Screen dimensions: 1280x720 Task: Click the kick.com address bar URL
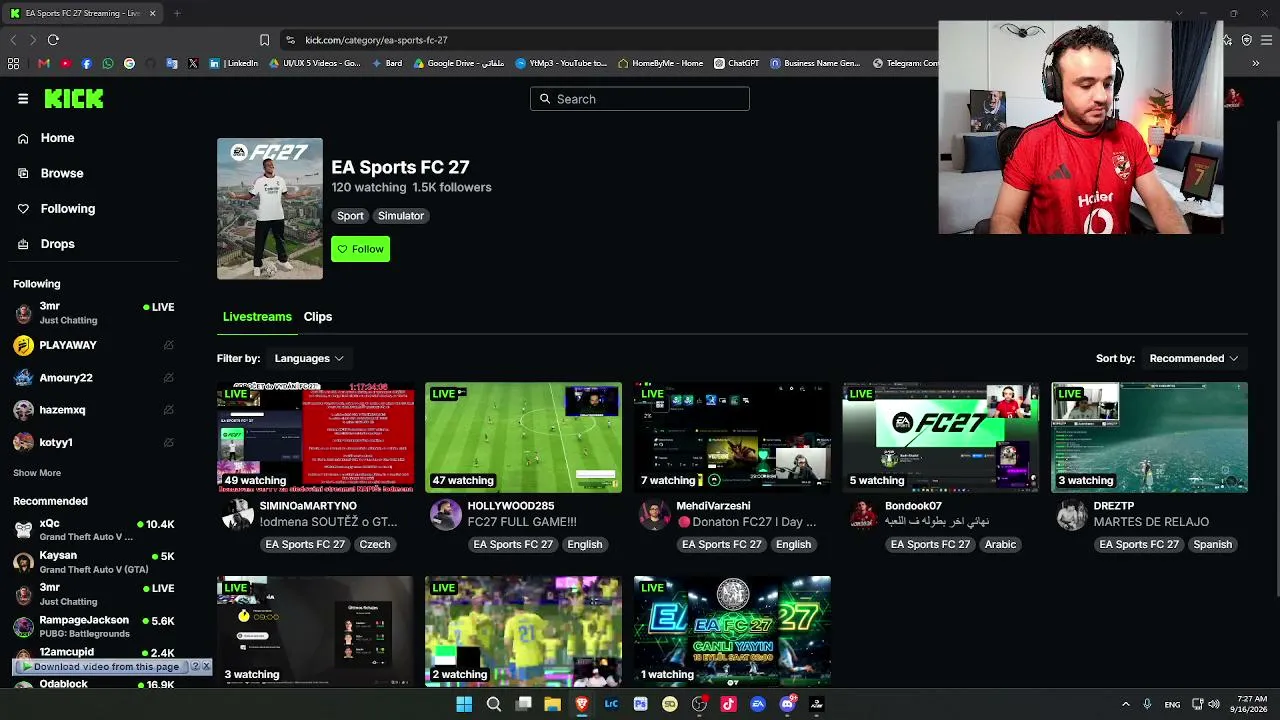pos(376,40)
